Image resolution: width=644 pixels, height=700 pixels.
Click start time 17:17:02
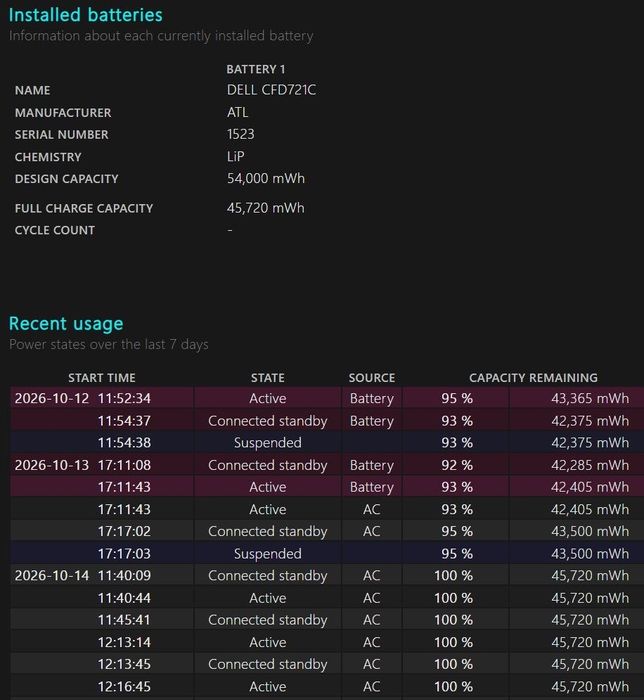pos(125,531)
